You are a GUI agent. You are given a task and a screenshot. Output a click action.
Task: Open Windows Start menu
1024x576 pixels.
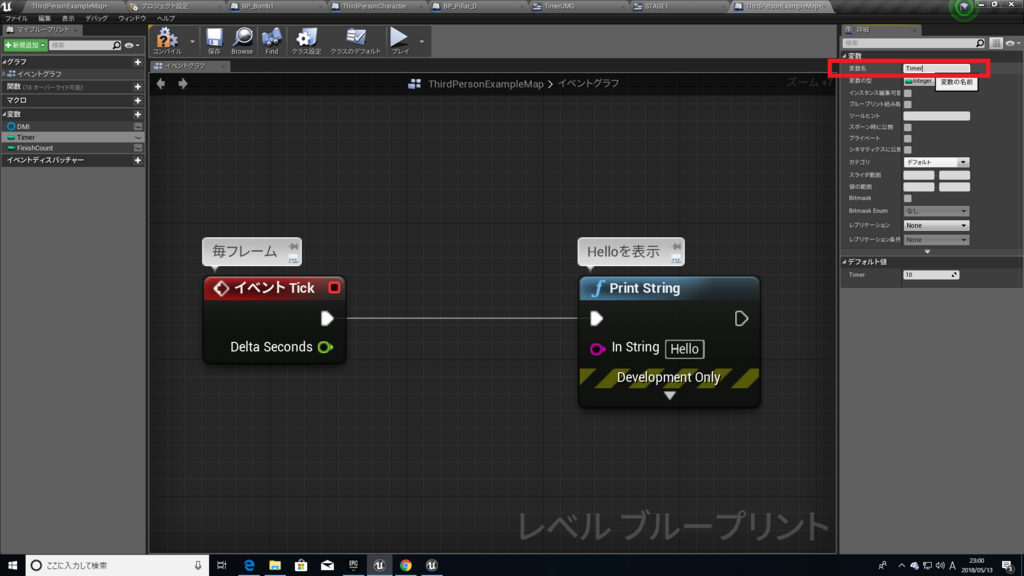point(12,565)
